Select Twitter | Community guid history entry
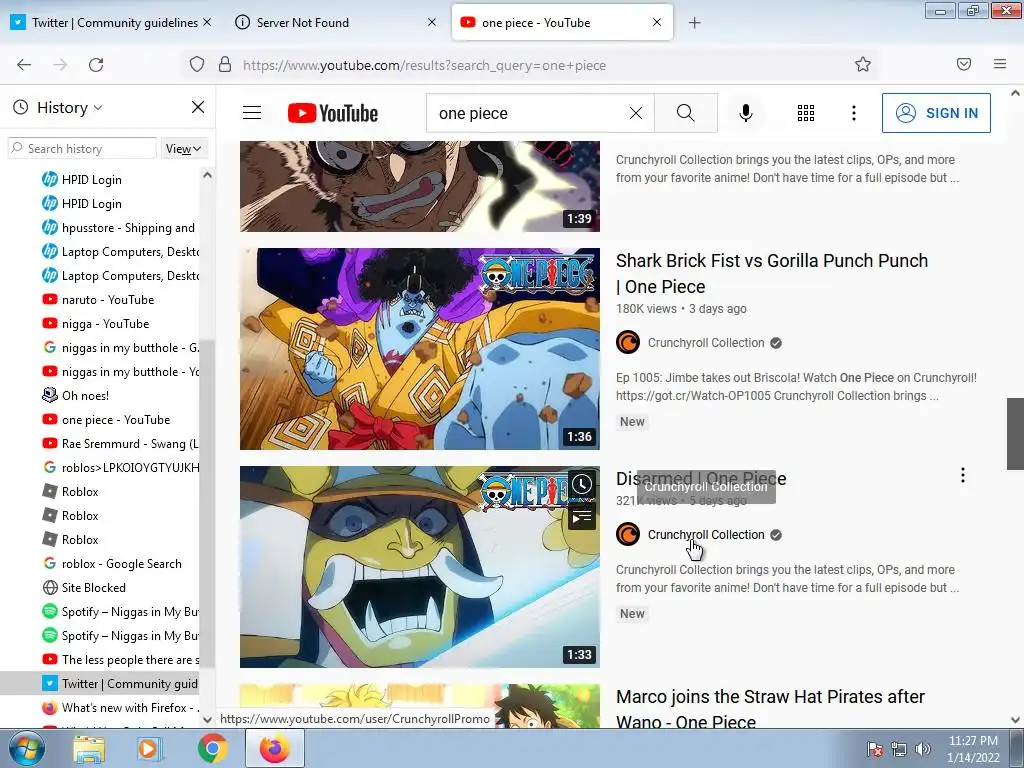 pos(120,684)
